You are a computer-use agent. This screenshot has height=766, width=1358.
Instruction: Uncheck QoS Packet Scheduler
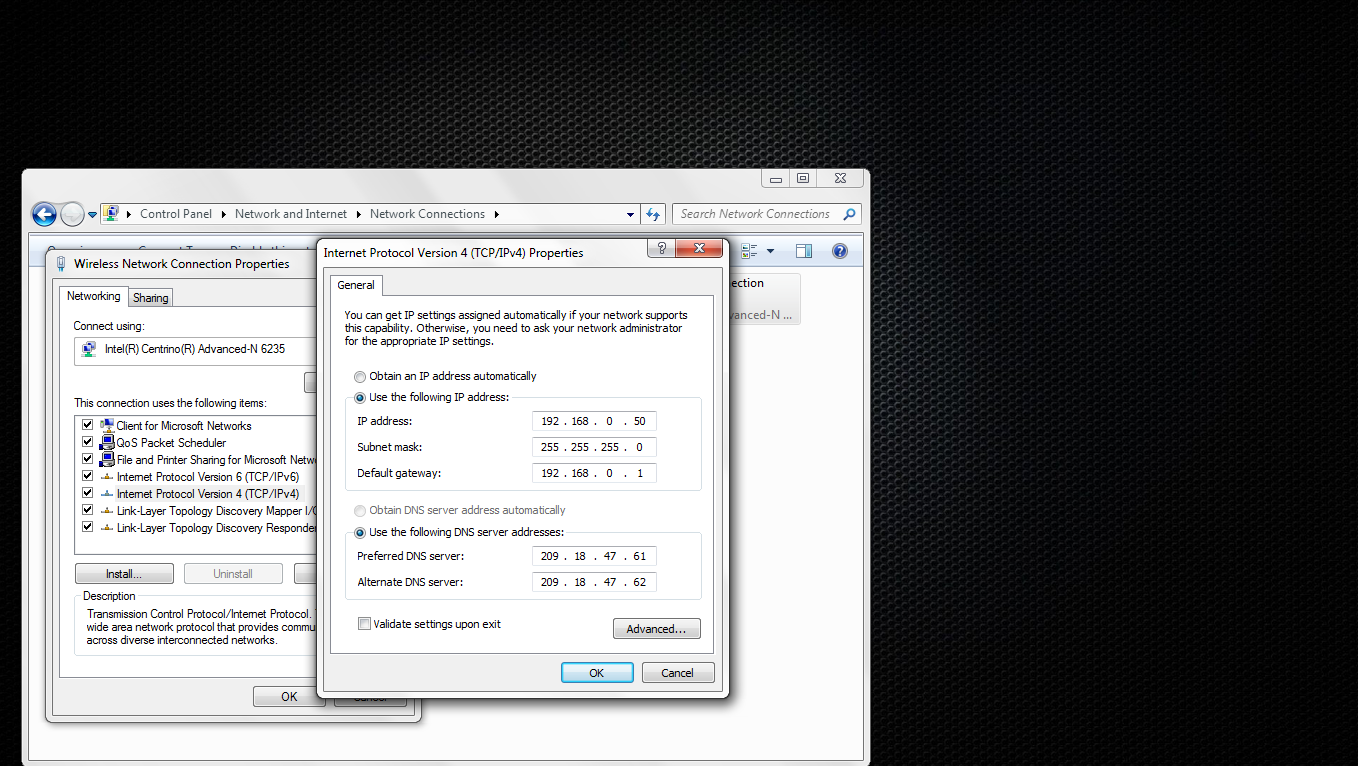(x=87, y=441)
